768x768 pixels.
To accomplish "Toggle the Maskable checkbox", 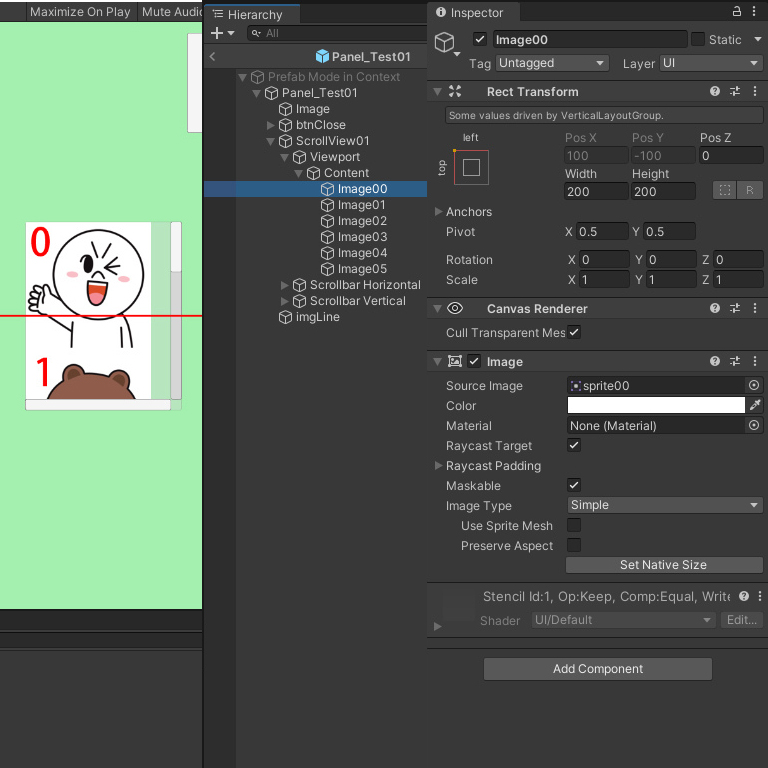I will [x=574, y=485].
